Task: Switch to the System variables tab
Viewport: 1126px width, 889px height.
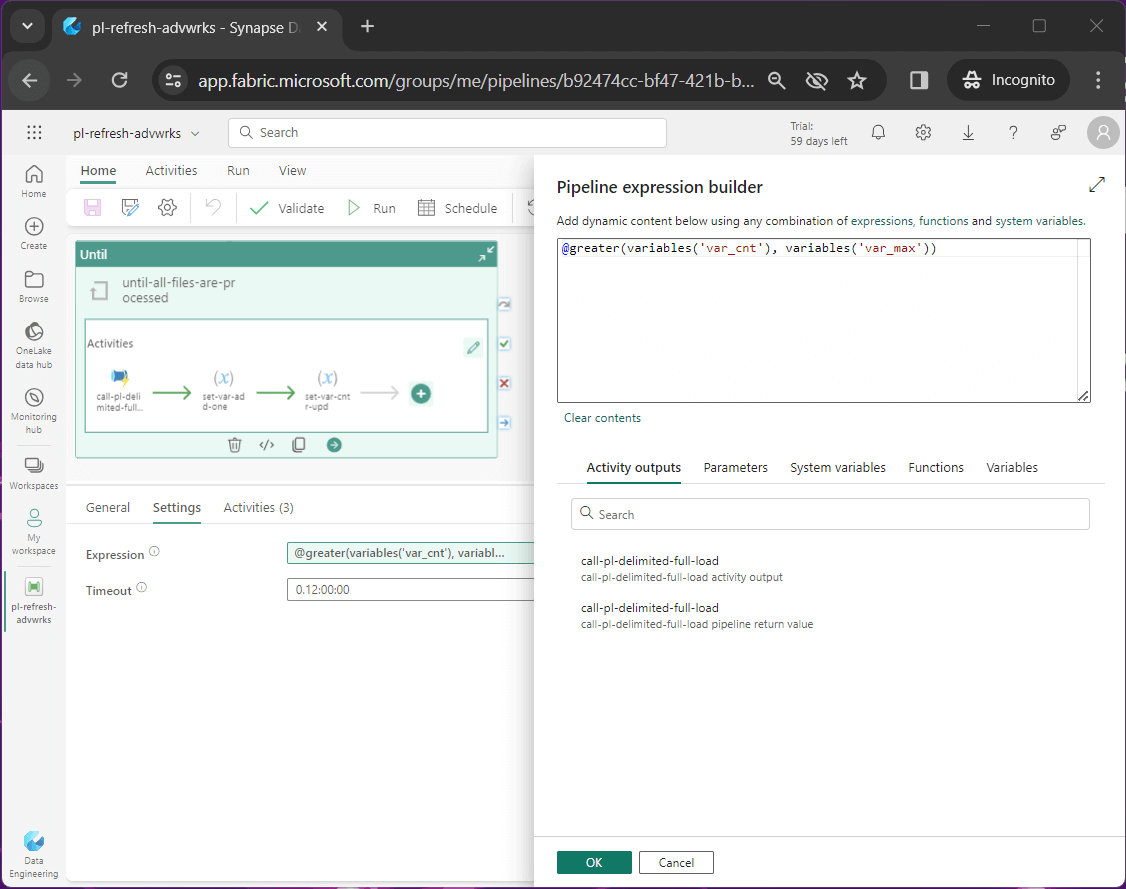Action: 837,467
